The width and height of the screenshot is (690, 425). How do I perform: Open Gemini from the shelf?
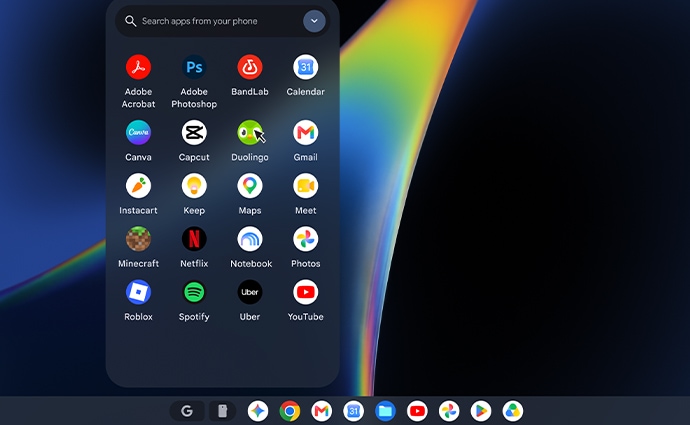pyautogui.click(x=258, y=411)
